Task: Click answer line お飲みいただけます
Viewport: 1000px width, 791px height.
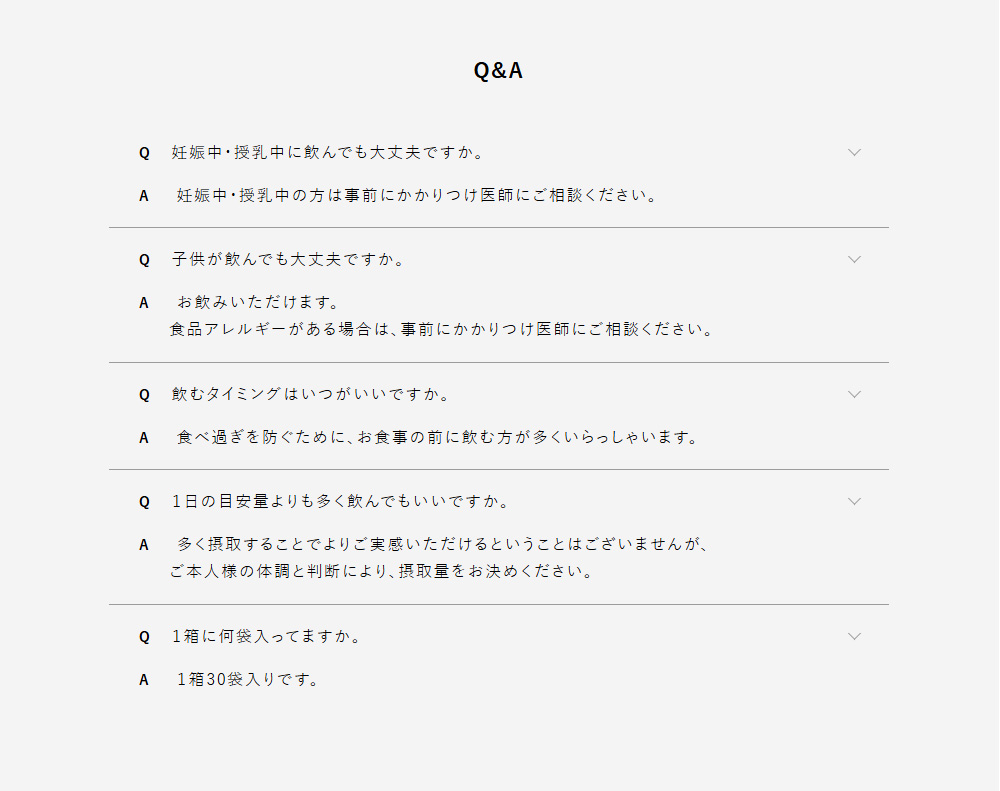Action: click(x=259, y=303)
